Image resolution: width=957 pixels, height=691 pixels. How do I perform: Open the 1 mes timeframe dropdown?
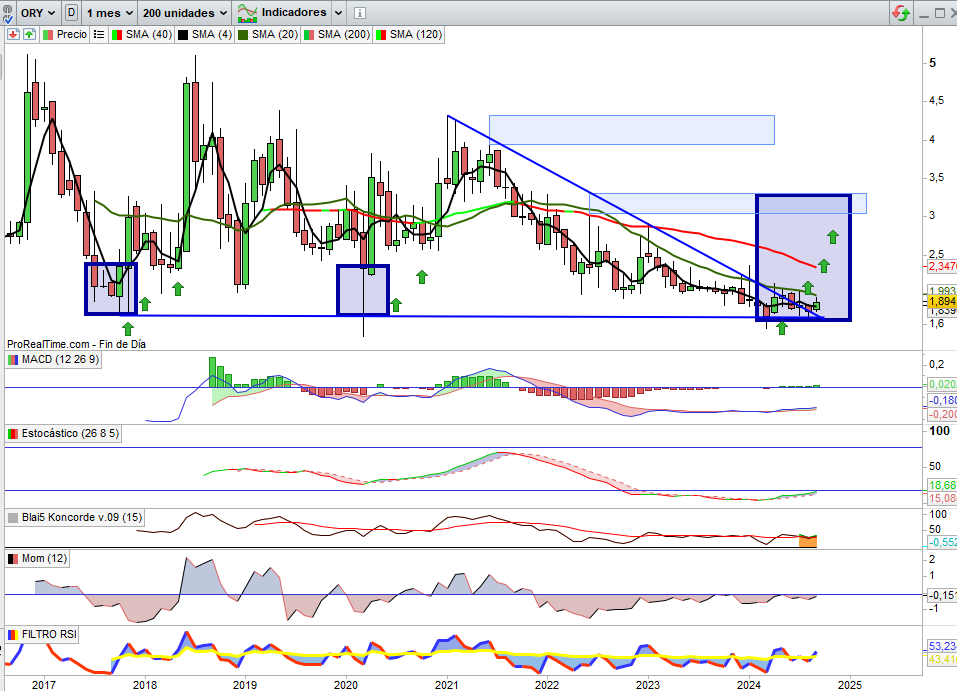(x=109, y=13)
